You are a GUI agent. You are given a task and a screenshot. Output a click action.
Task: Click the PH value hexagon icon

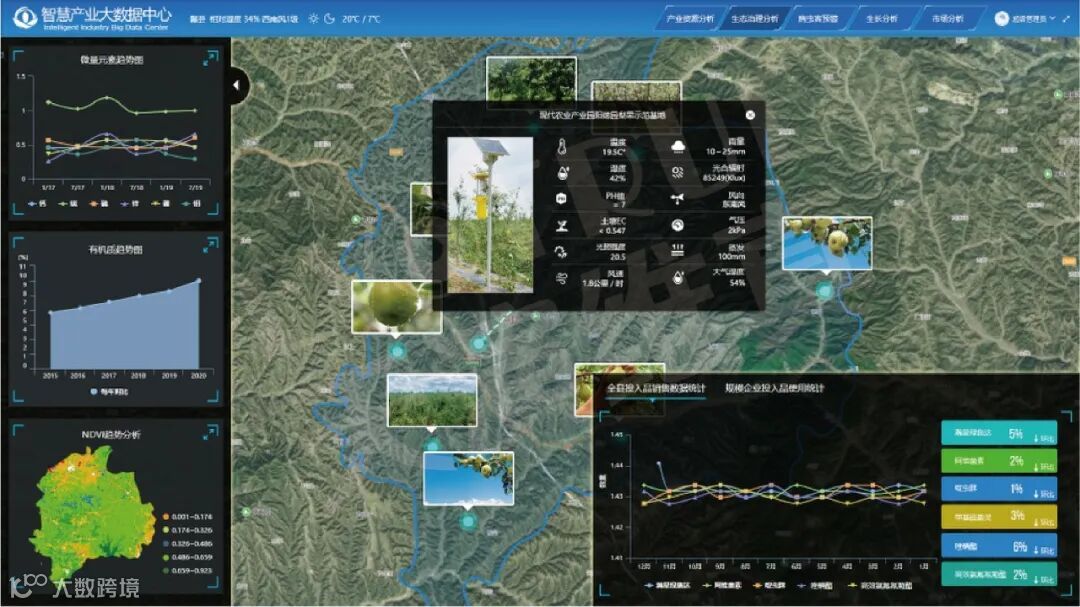coord(561,199)
